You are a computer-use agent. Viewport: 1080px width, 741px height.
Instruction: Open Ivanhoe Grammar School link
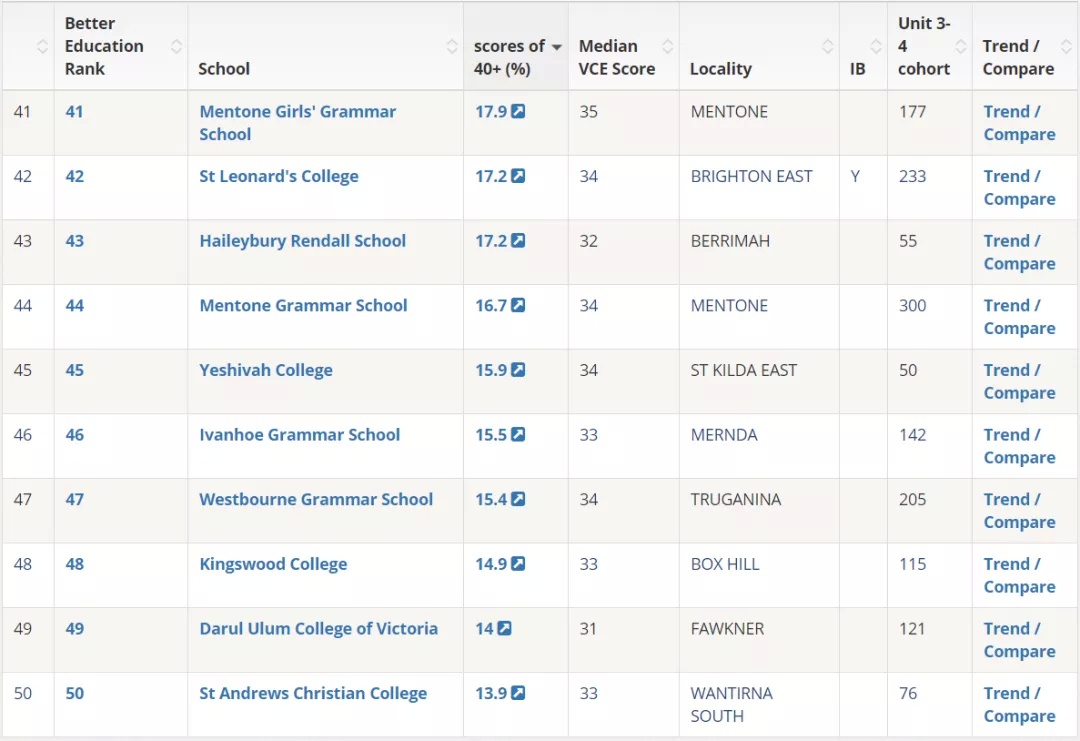tap(300, 435)
